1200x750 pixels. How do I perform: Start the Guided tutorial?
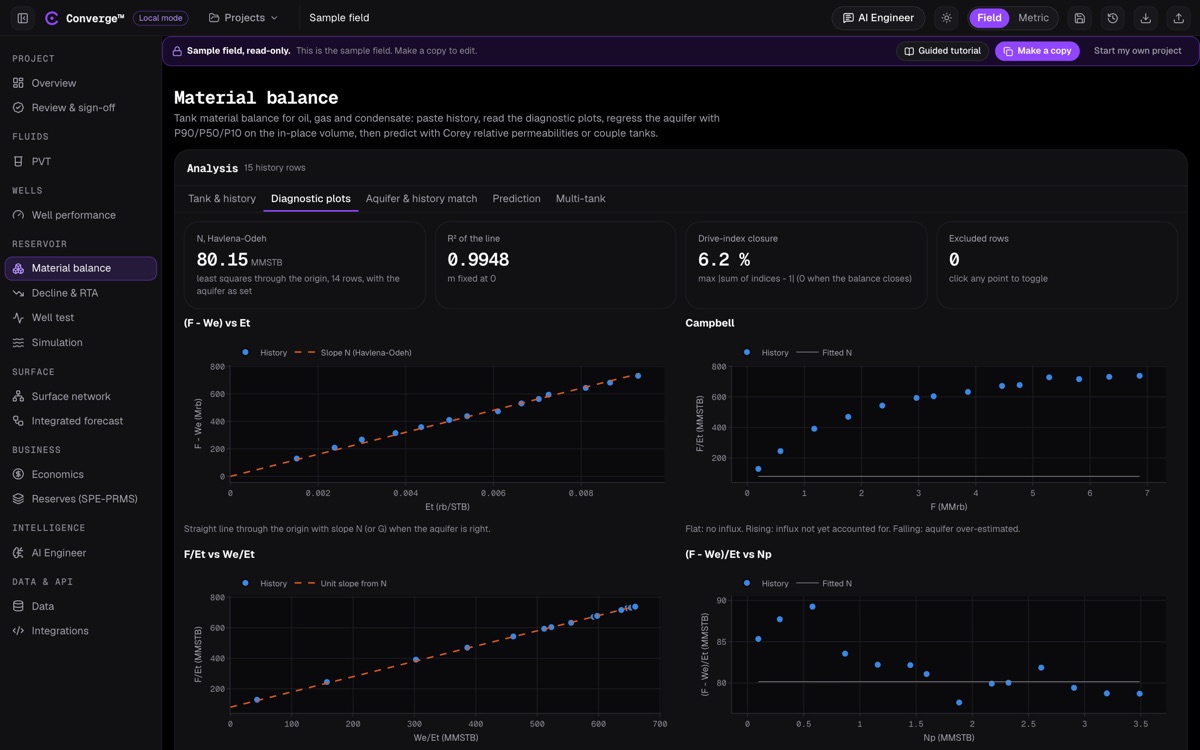[943, 51]
